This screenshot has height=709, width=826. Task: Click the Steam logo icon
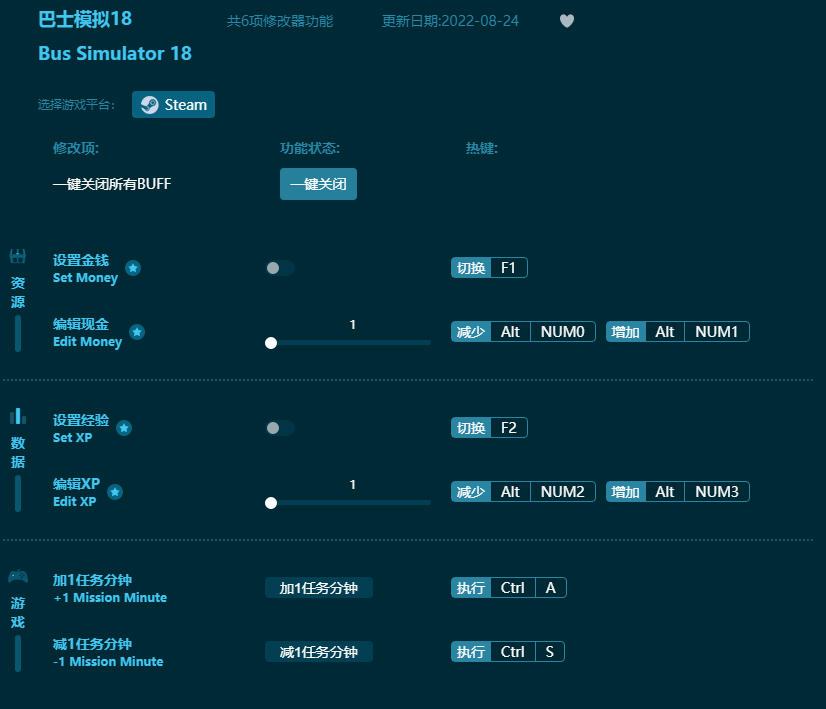150,105
